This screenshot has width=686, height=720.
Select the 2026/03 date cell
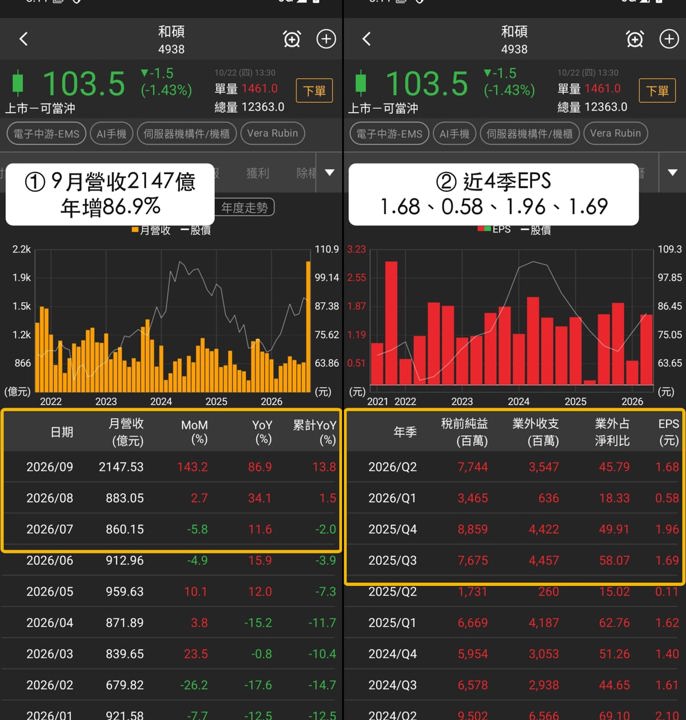click(x=50, y=654)
